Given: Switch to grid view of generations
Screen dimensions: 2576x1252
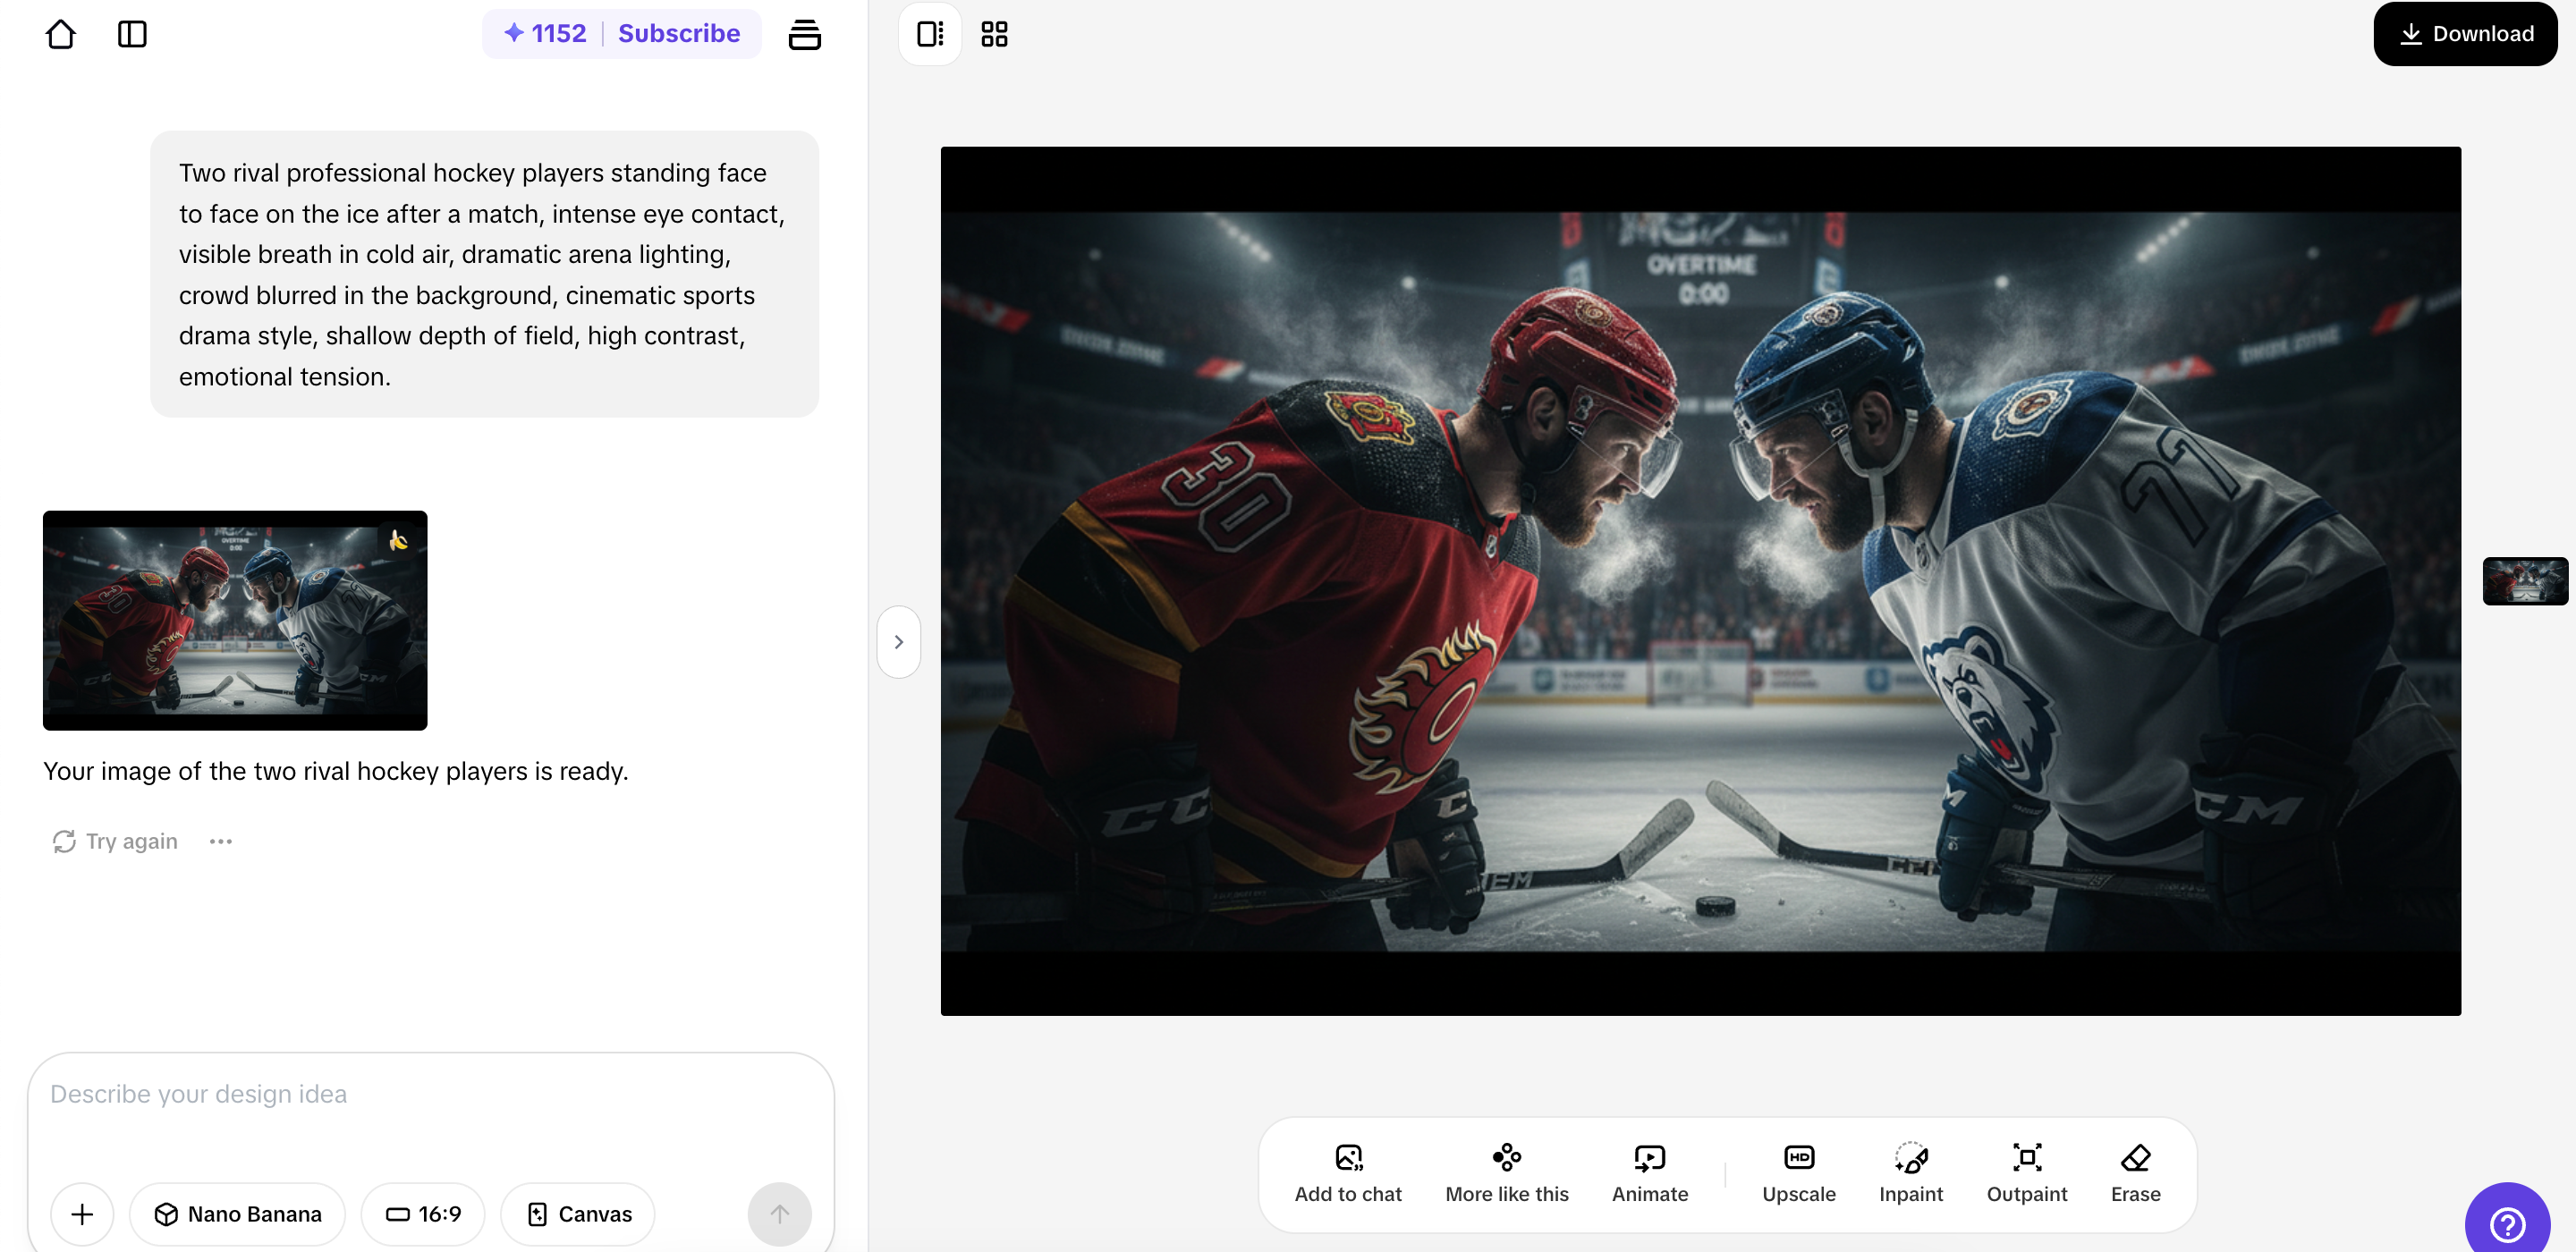Looking at the screenshot, I should pyautogui.click(x=993, y=33).
